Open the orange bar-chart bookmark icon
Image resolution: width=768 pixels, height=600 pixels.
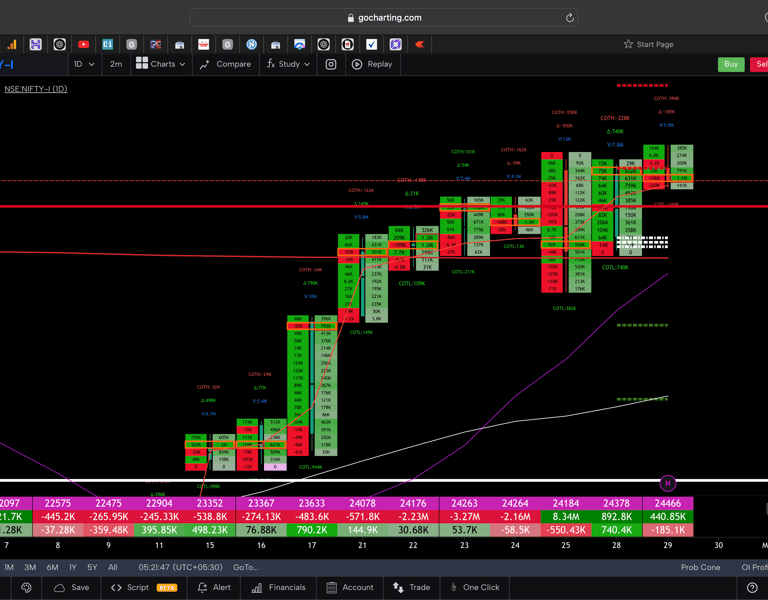[x=12, y=45]
